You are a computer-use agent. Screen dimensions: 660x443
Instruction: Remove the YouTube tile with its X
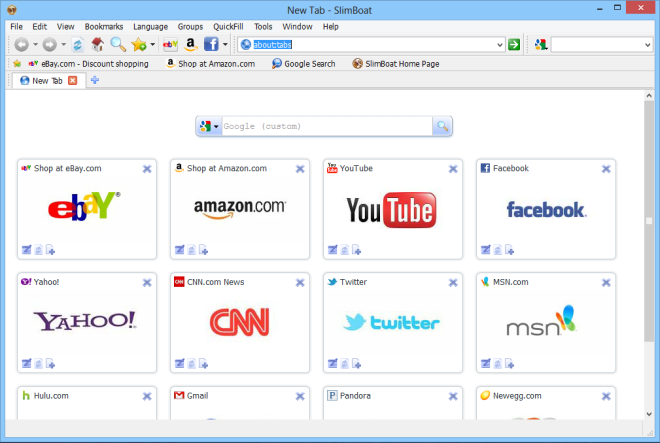(453, 169)
